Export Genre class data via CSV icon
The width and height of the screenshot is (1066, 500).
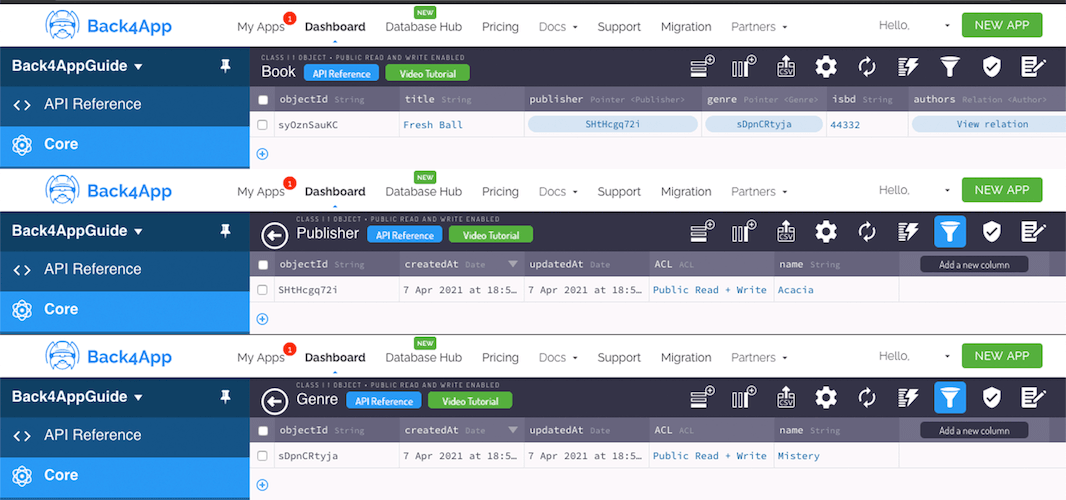[786, 399]
